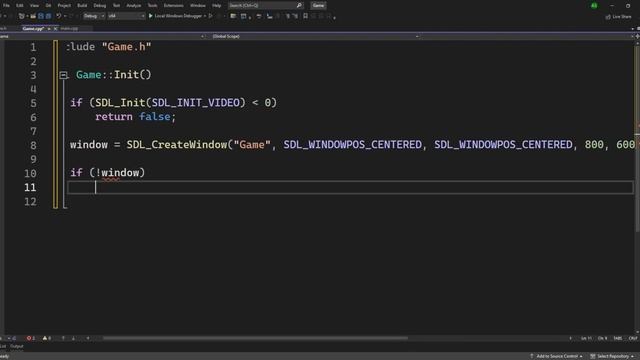Open the account profile badge
Screen dimensions: 640x360
tap(594, 6)
